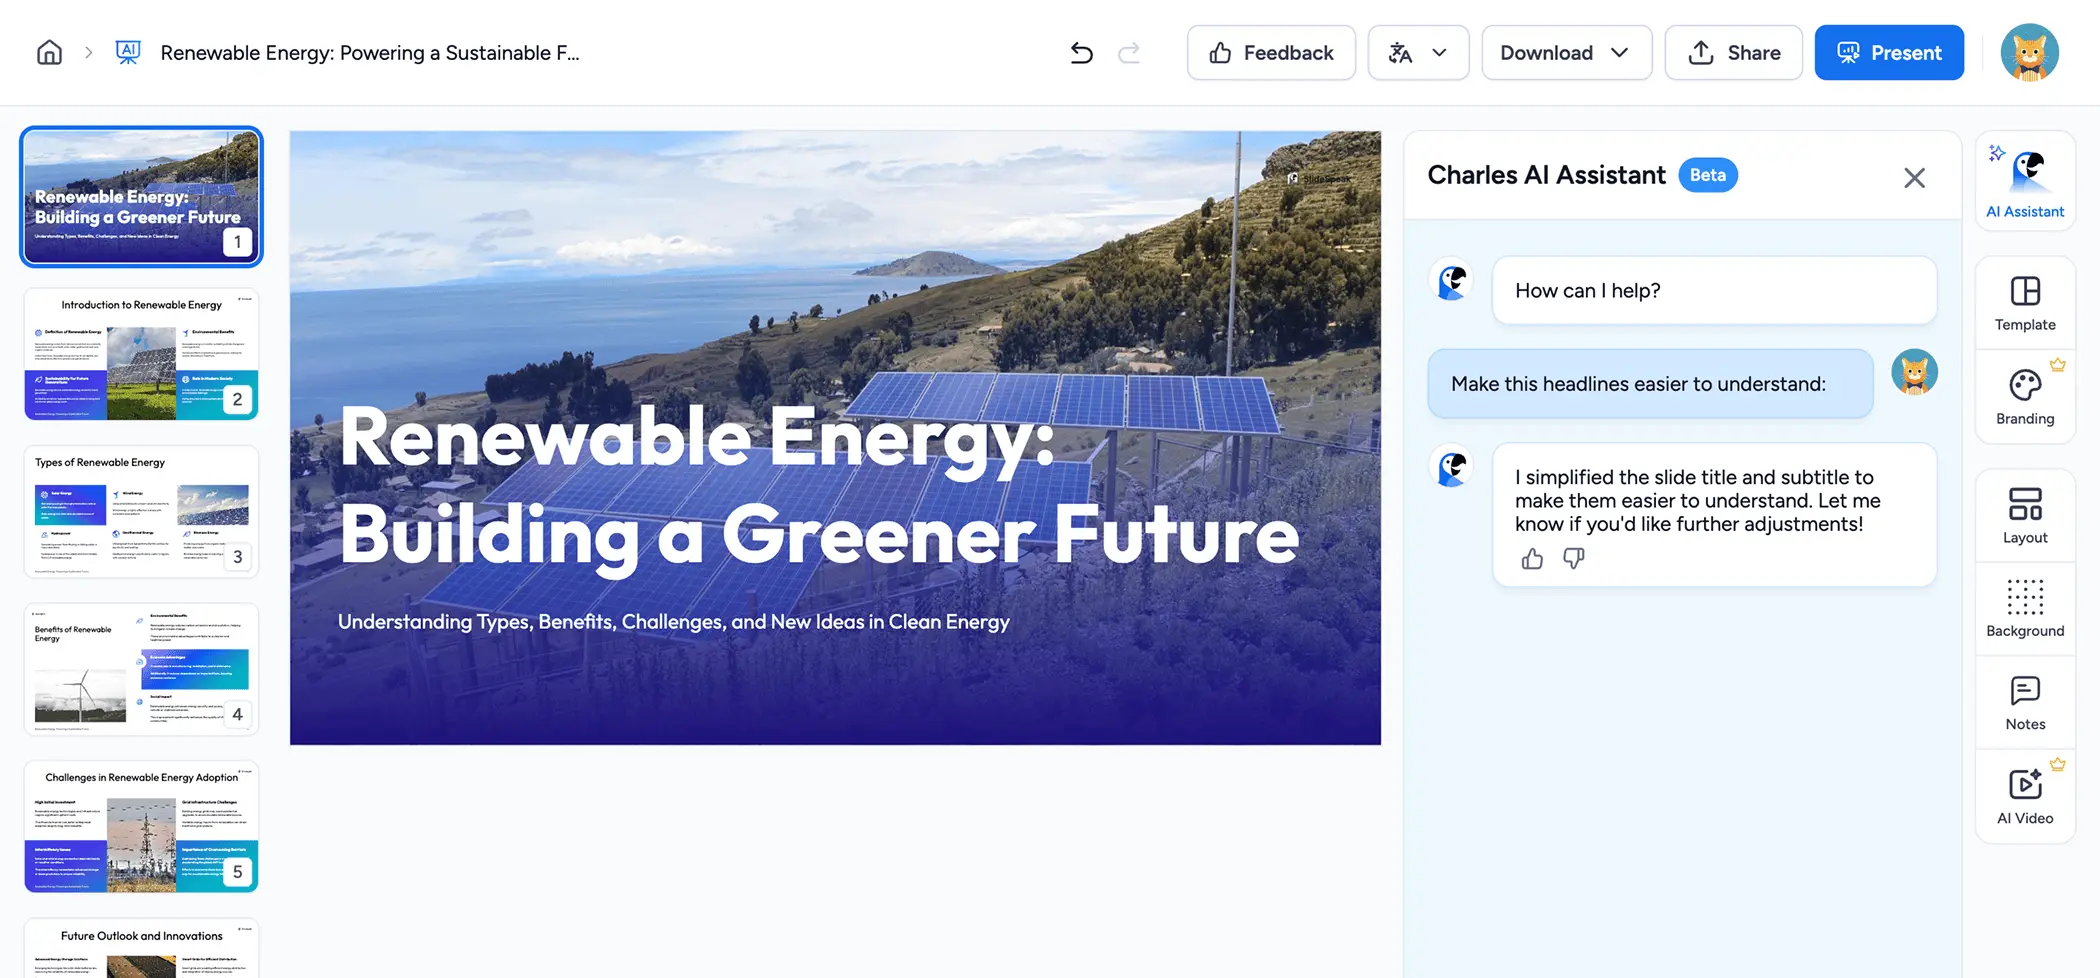
Task: Open the Layout options
Action: click(2025, 515)
